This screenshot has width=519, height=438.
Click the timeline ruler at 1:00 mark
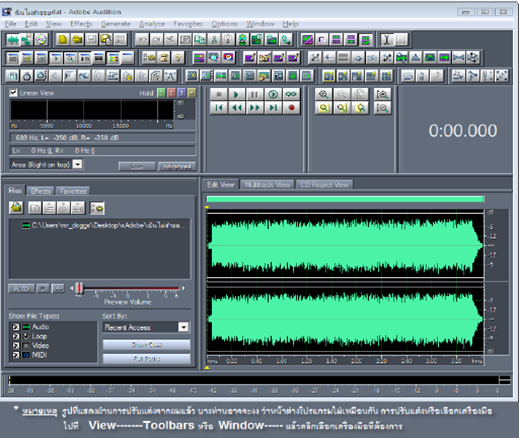282,361
